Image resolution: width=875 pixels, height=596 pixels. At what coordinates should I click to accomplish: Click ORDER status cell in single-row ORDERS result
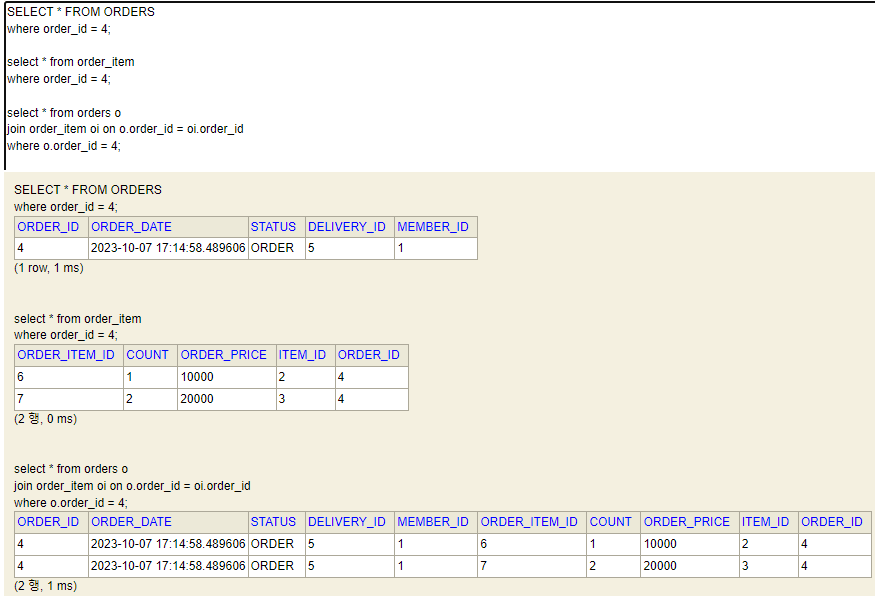point(277,248)
